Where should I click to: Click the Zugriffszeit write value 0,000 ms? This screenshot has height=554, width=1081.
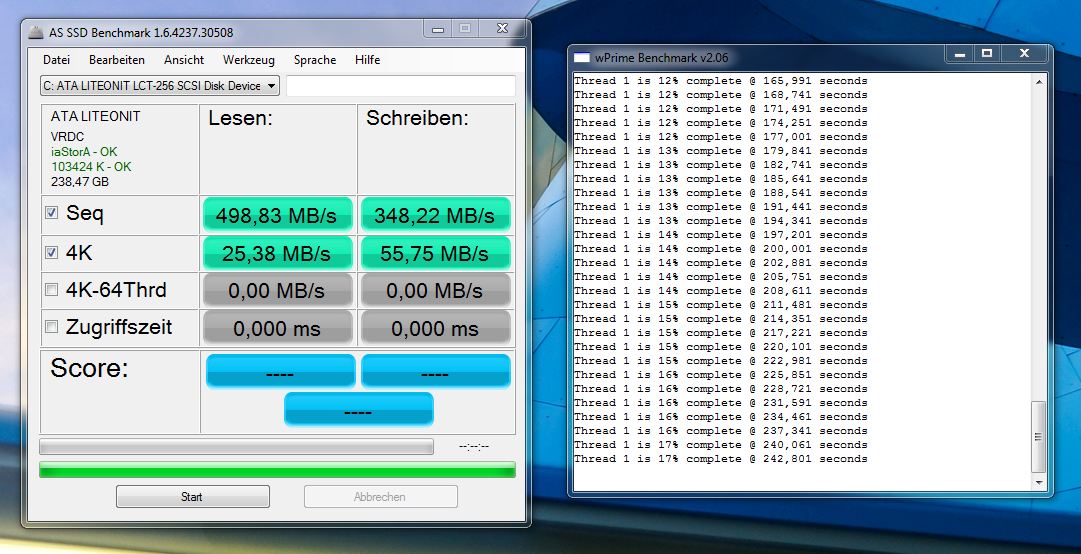tap(435, 328)
